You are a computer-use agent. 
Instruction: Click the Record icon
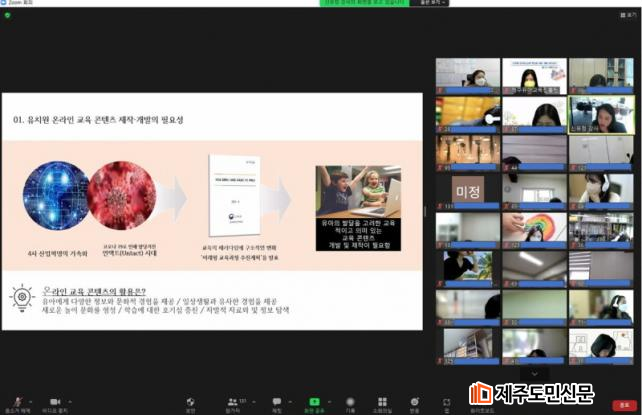tap(350, 401)
